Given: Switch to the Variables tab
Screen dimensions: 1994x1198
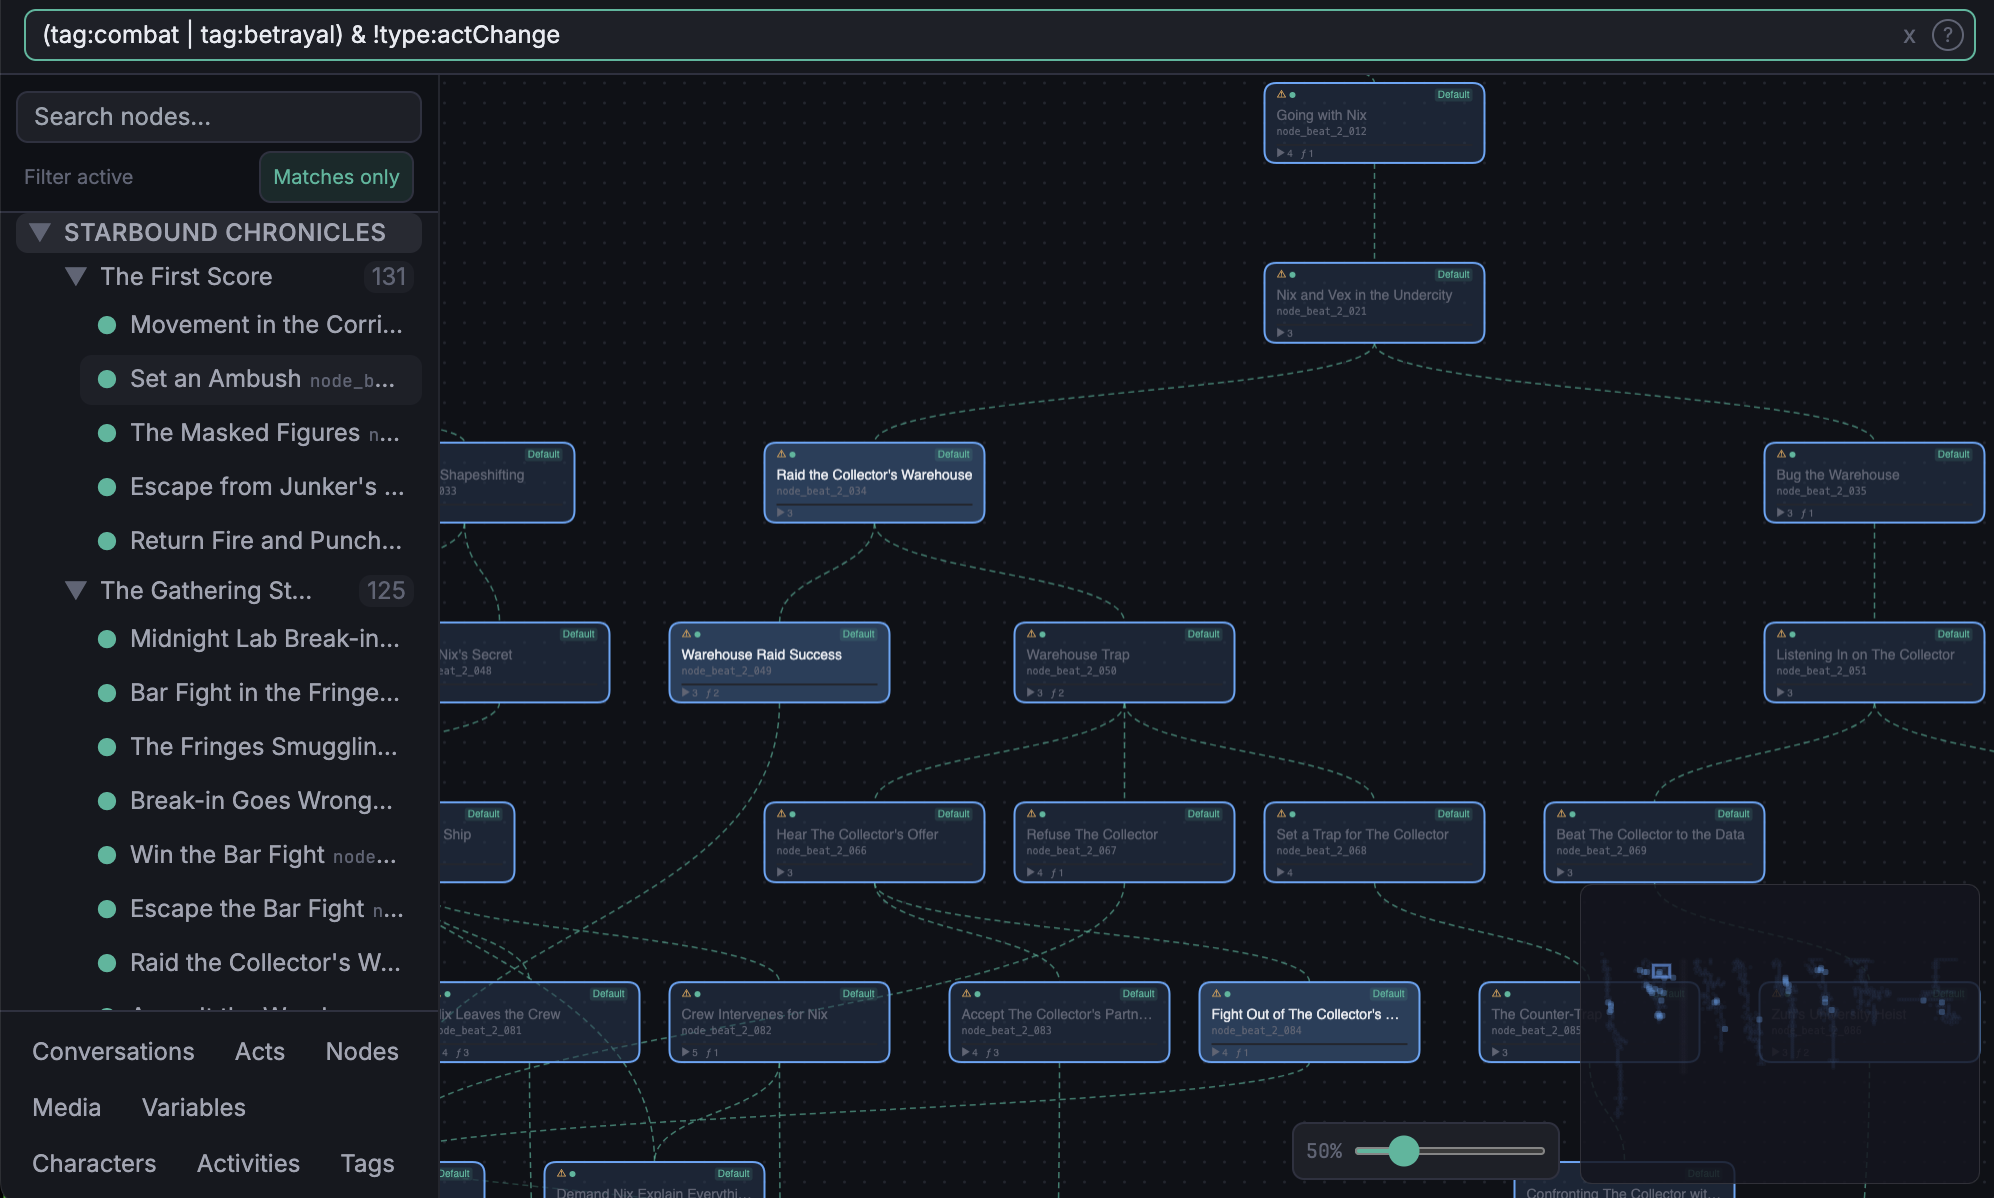Looking at the screenshot, I should click(x=194, y=1107).
